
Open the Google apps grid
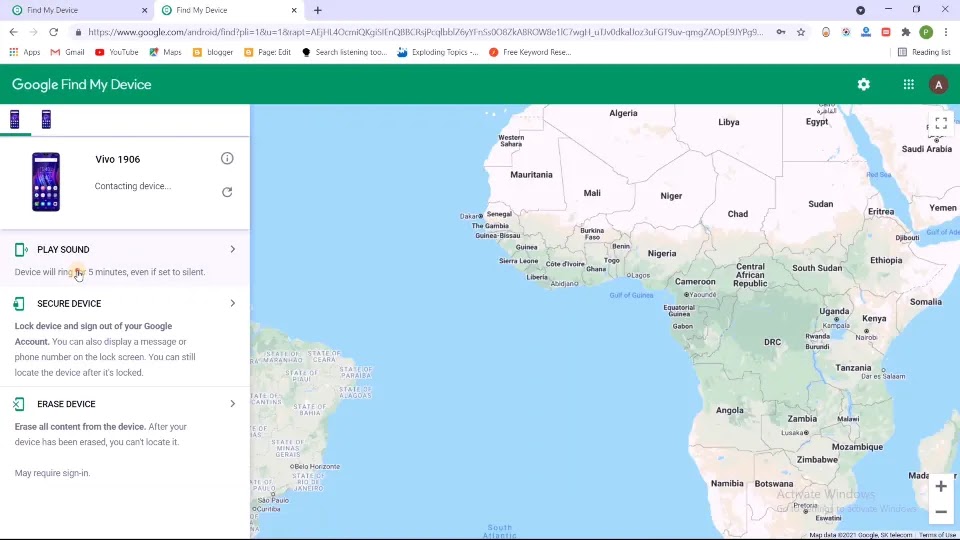tap(909, 84)
